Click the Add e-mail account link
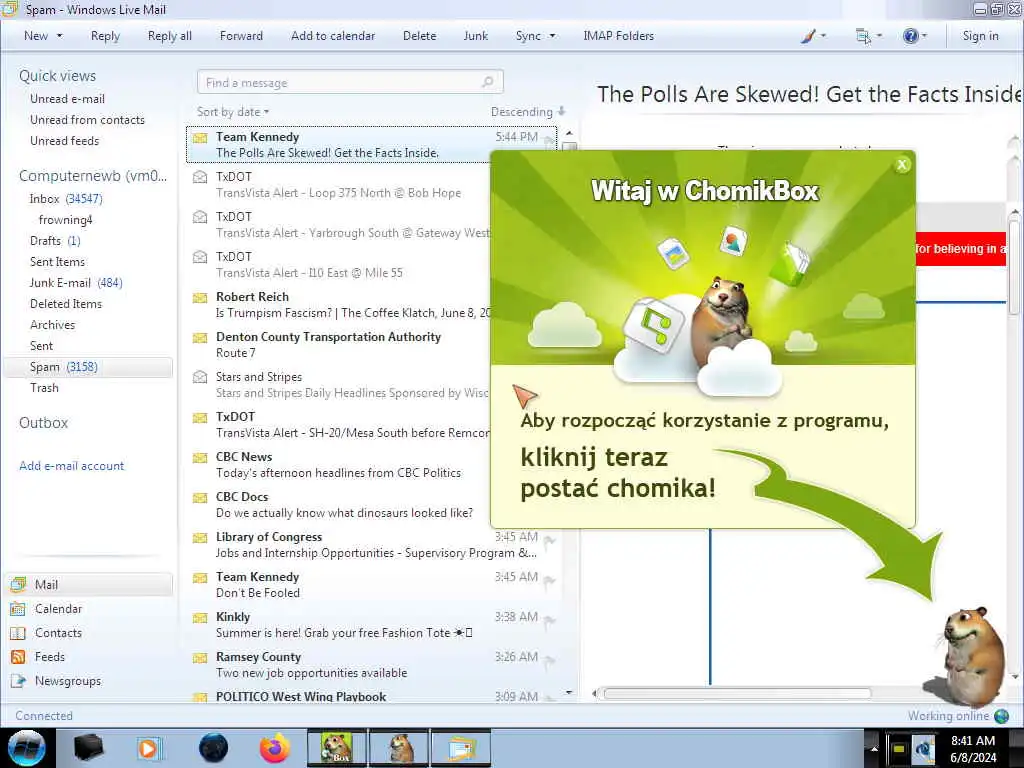 tap(71, 466)
